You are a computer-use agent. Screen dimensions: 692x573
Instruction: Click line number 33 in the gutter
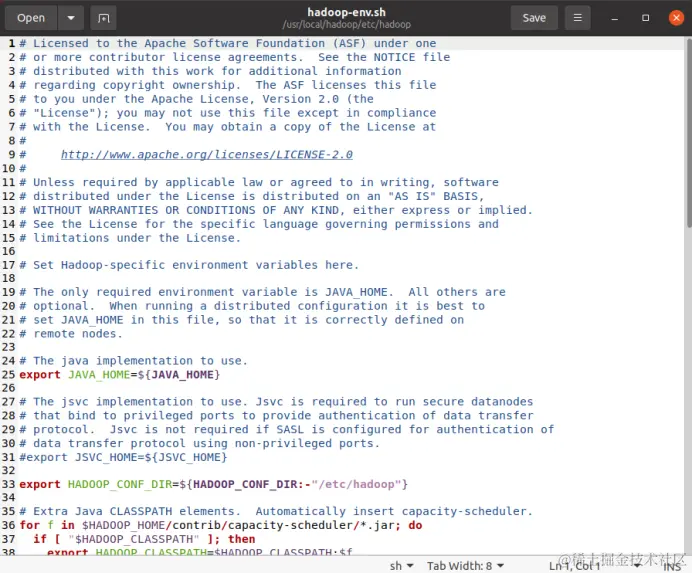pyautogui.click(x=8, y=484)
